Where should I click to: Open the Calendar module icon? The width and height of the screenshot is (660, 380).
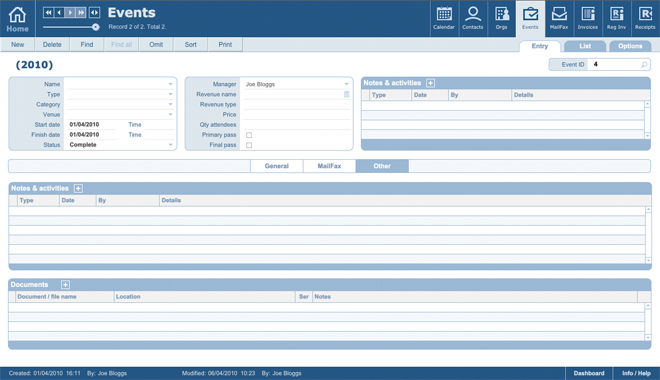444,19
